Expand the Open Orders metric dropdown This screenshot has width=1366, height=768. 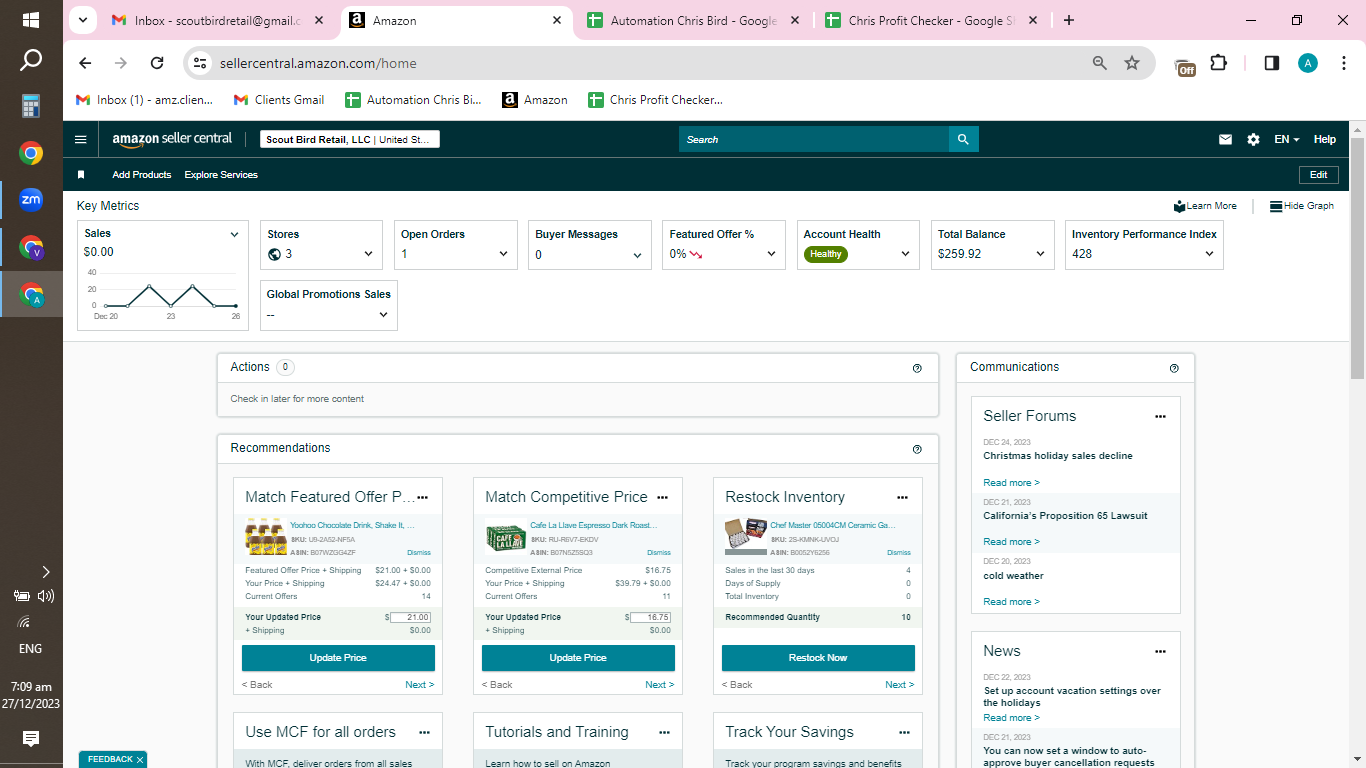tap(503, 254)
